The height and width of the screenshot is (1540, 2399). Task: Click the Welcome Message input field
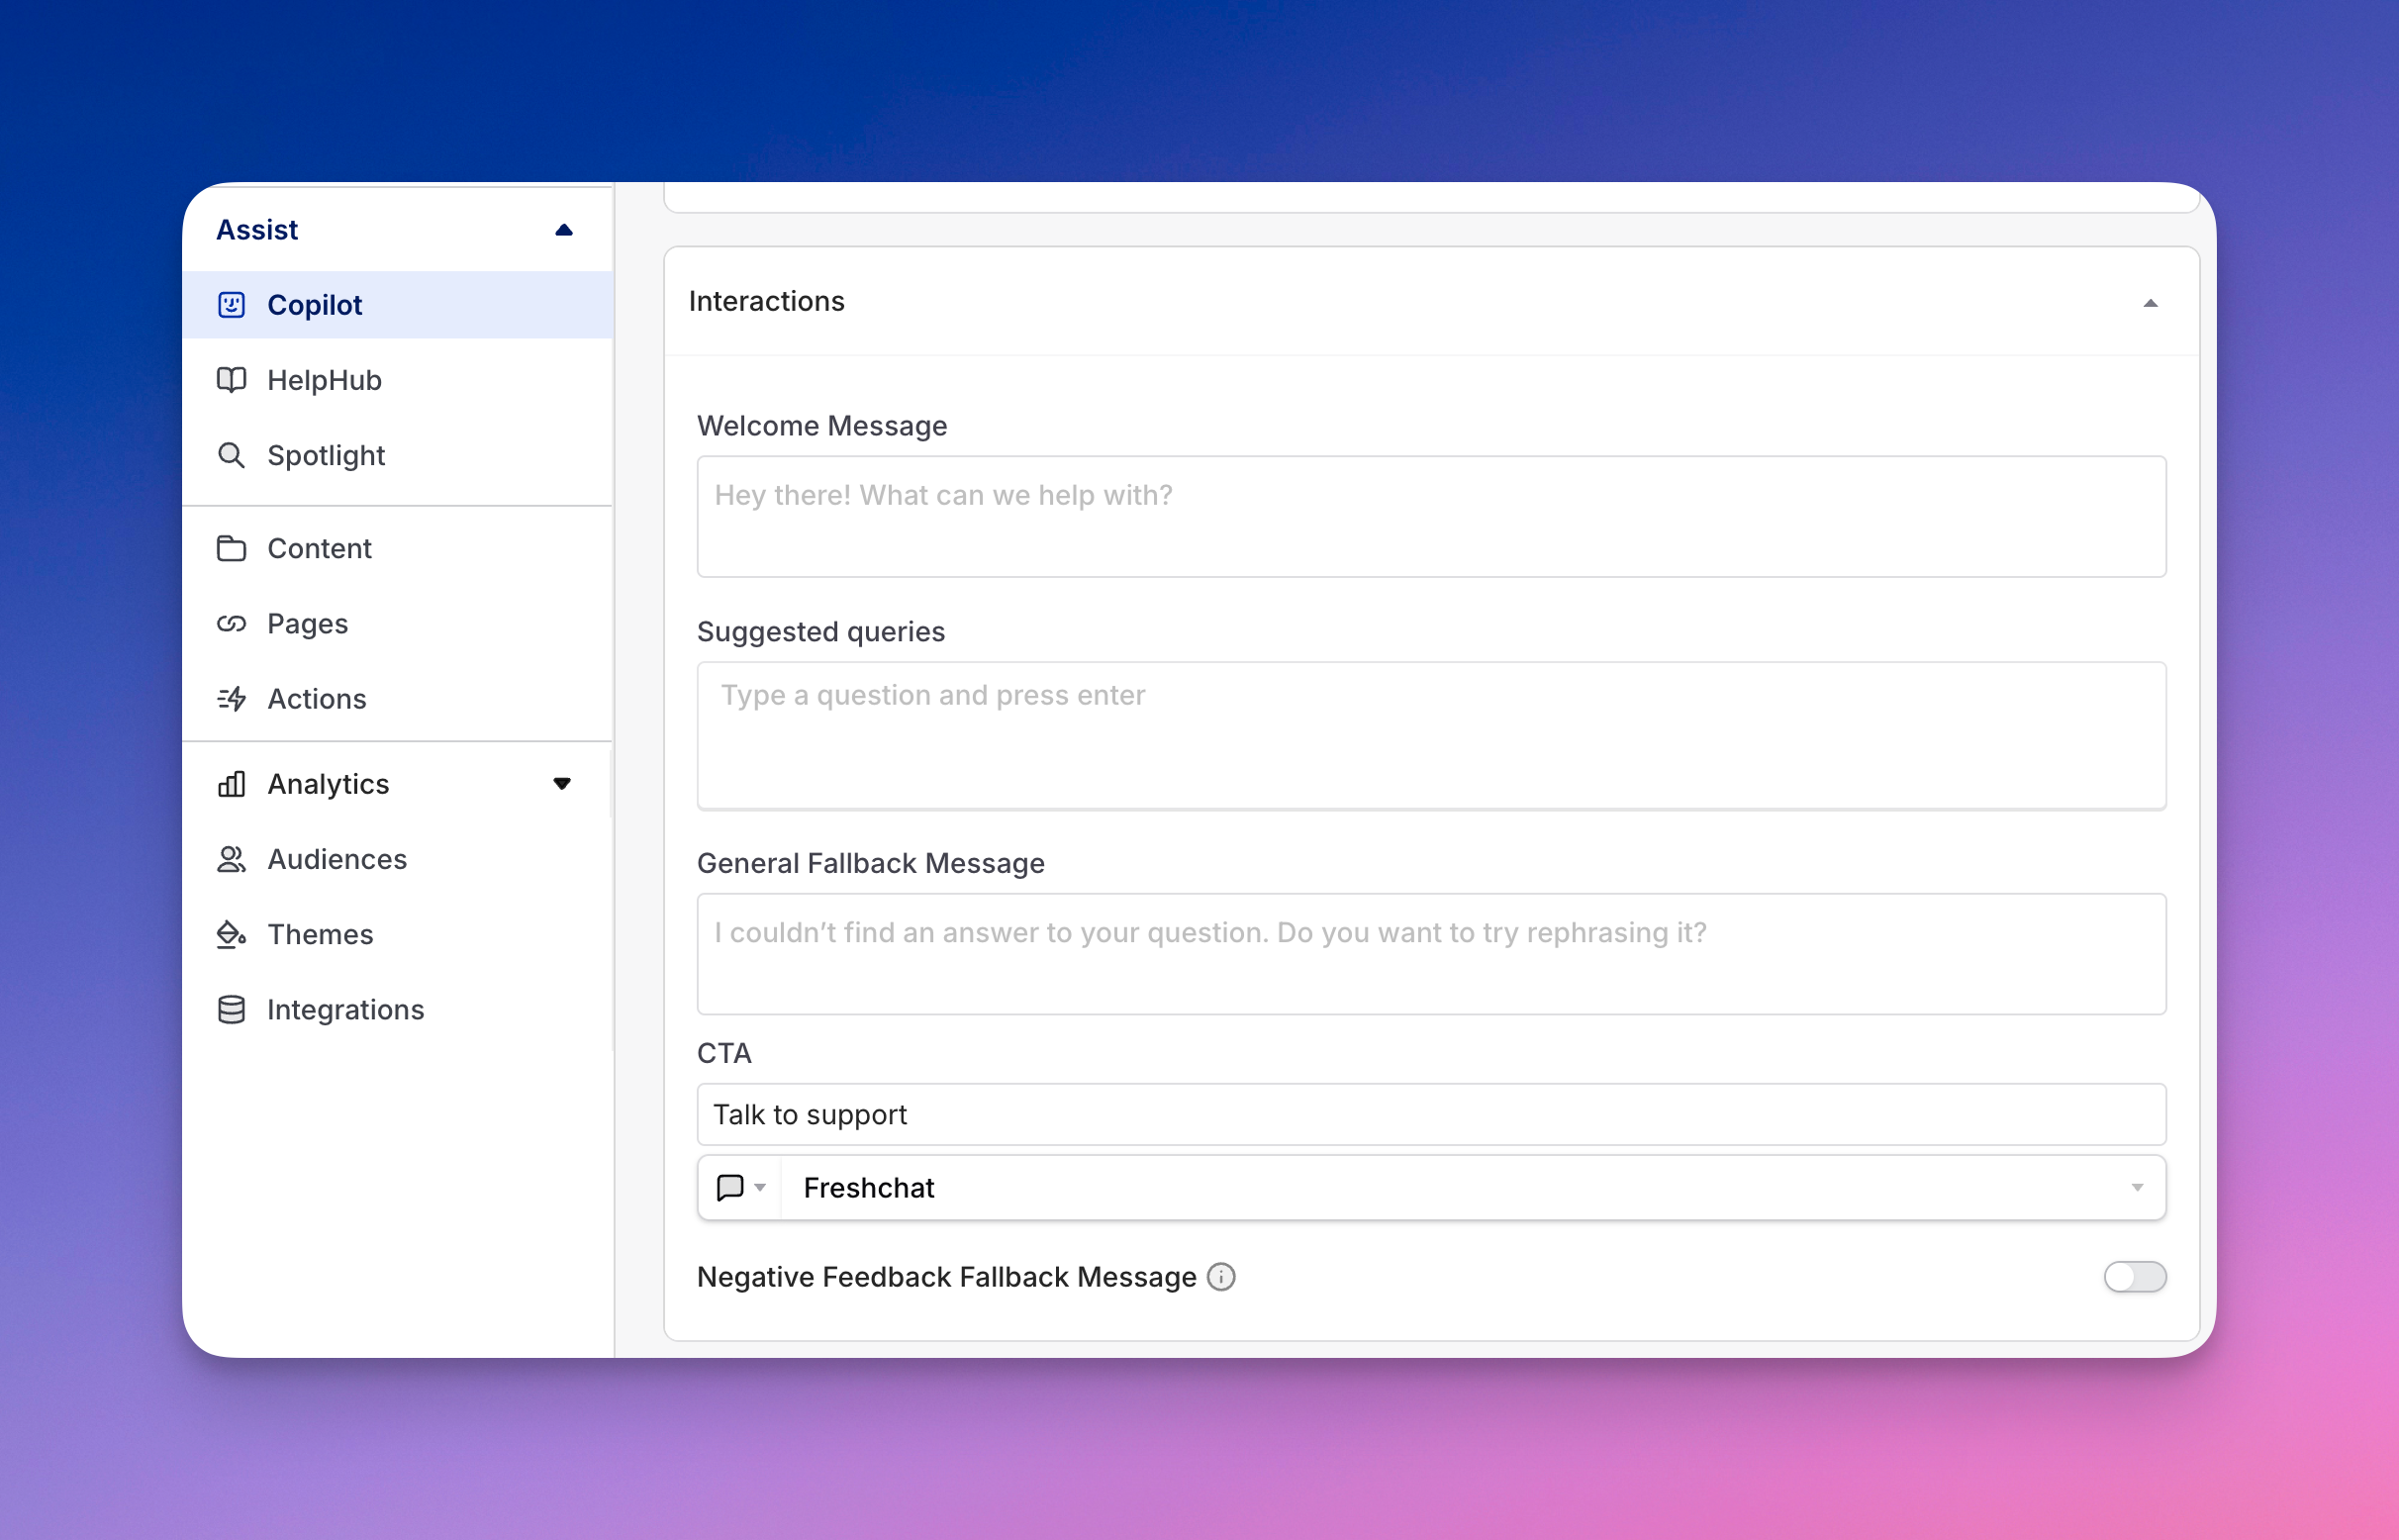(1430, 518)
